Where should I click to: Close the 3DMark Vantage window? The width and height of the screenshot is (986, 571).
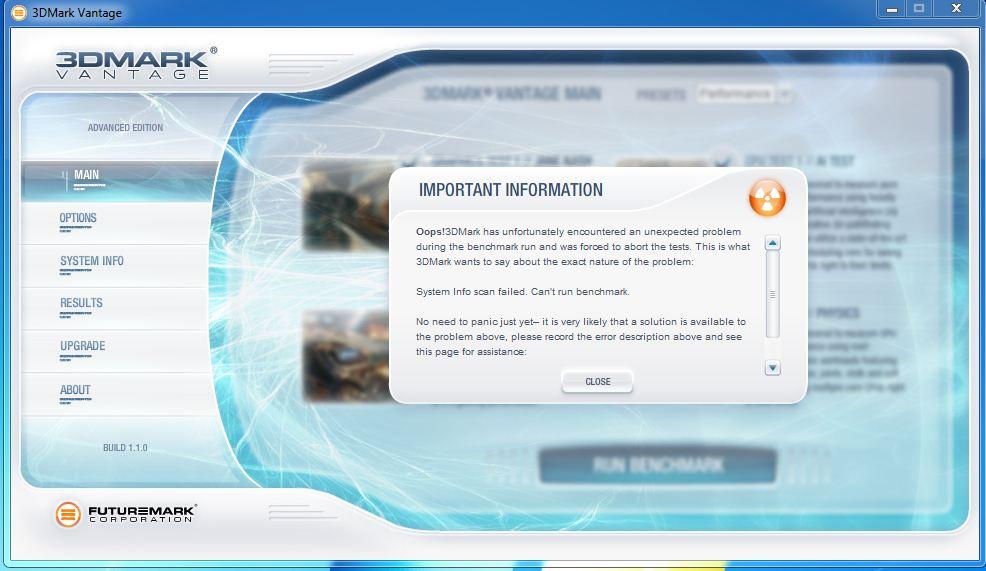[956, 9]
